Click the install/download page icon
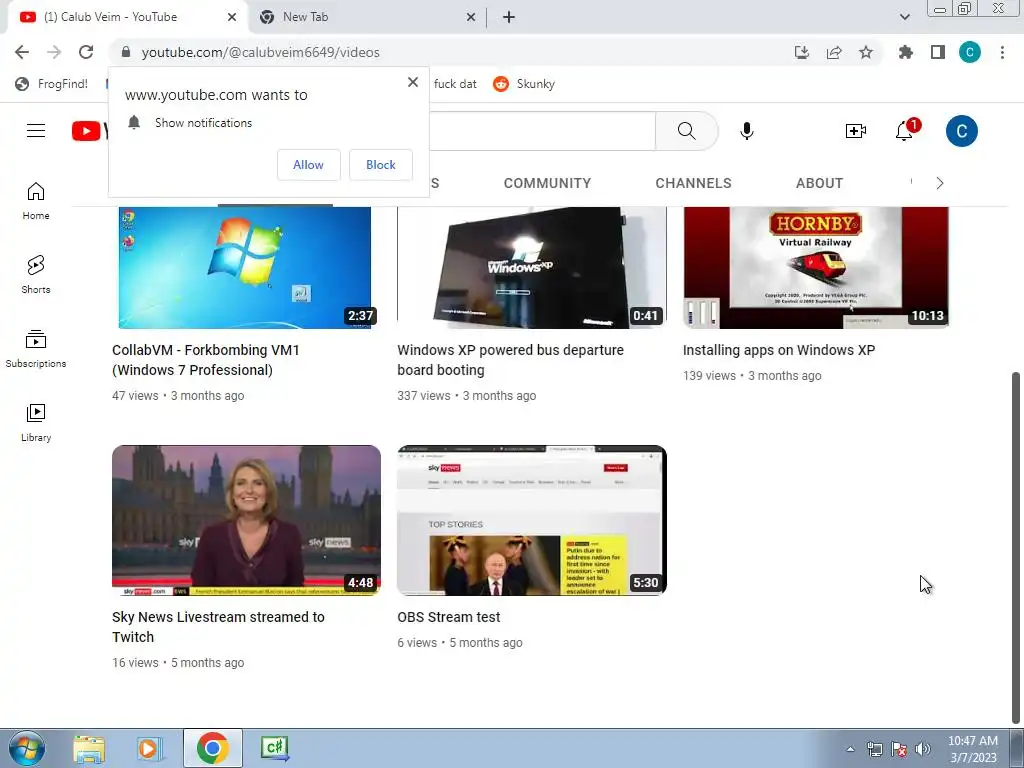 point(802,52)
